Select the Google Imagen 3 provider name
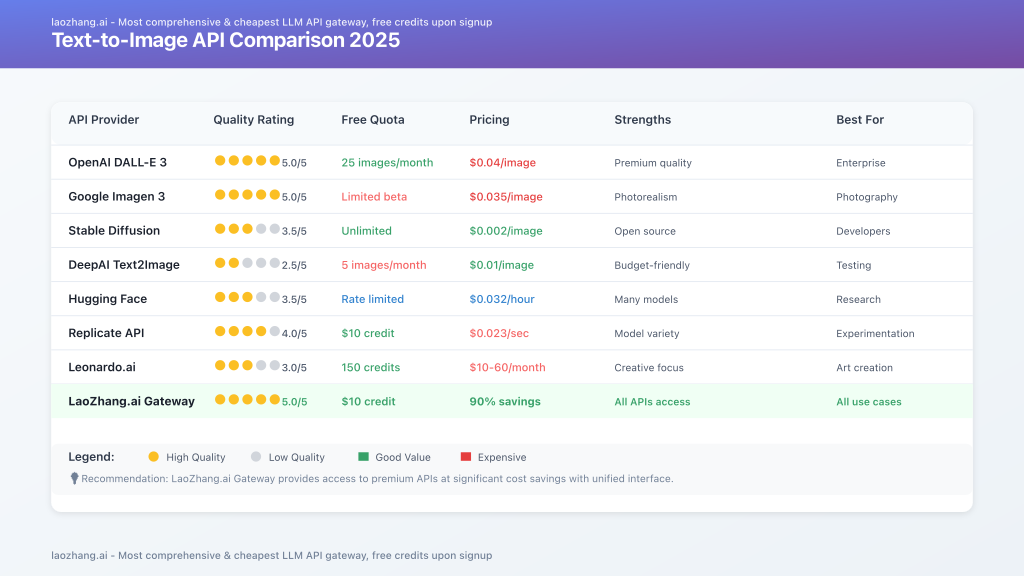This screenshot has height=576, width=1024. (116, 197)
